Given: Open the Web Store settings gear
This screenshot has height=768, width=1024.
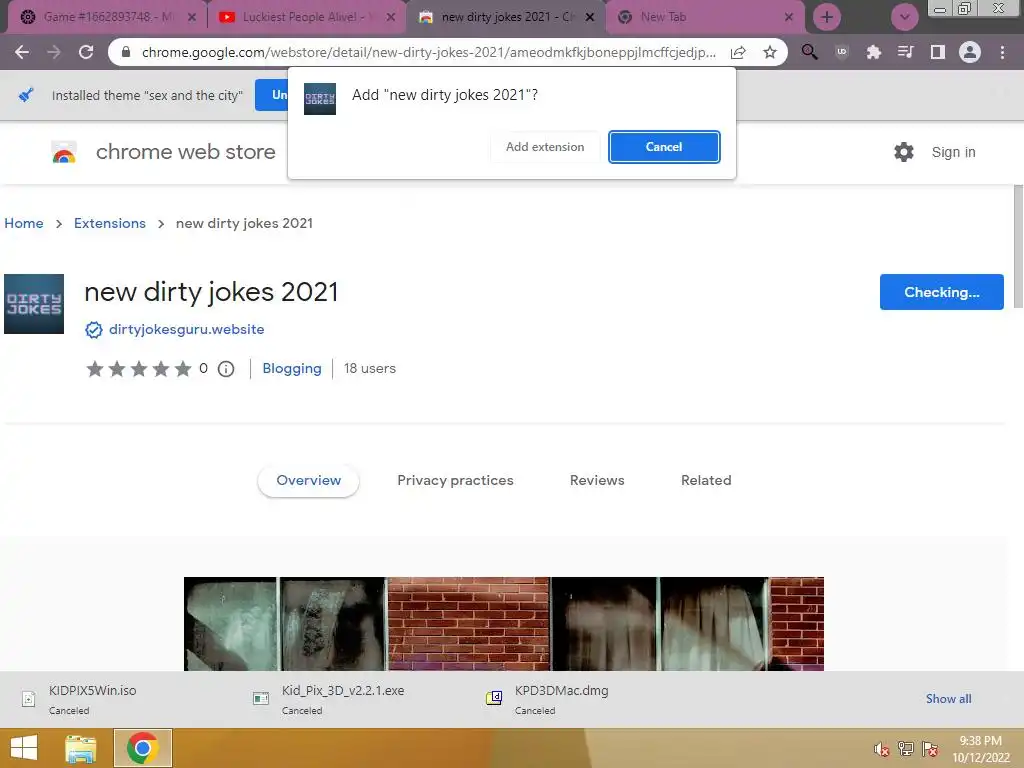Looking at the screenshot, I should [x=904, y=152].
